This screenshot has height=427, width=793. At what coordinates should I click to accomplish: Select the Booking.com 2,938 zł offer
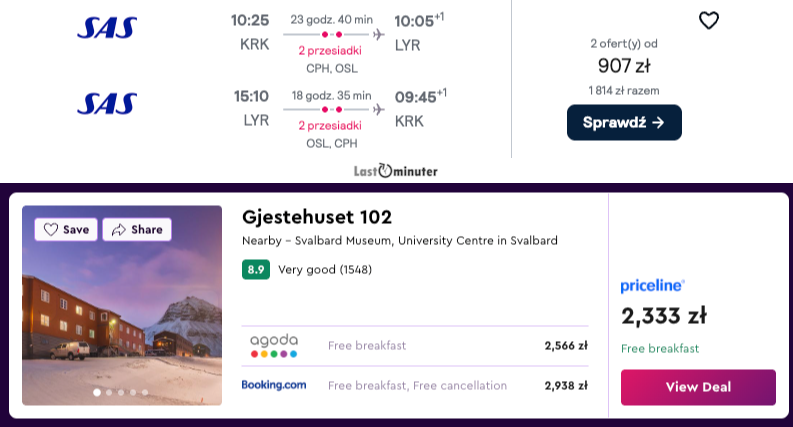point(415,386)
